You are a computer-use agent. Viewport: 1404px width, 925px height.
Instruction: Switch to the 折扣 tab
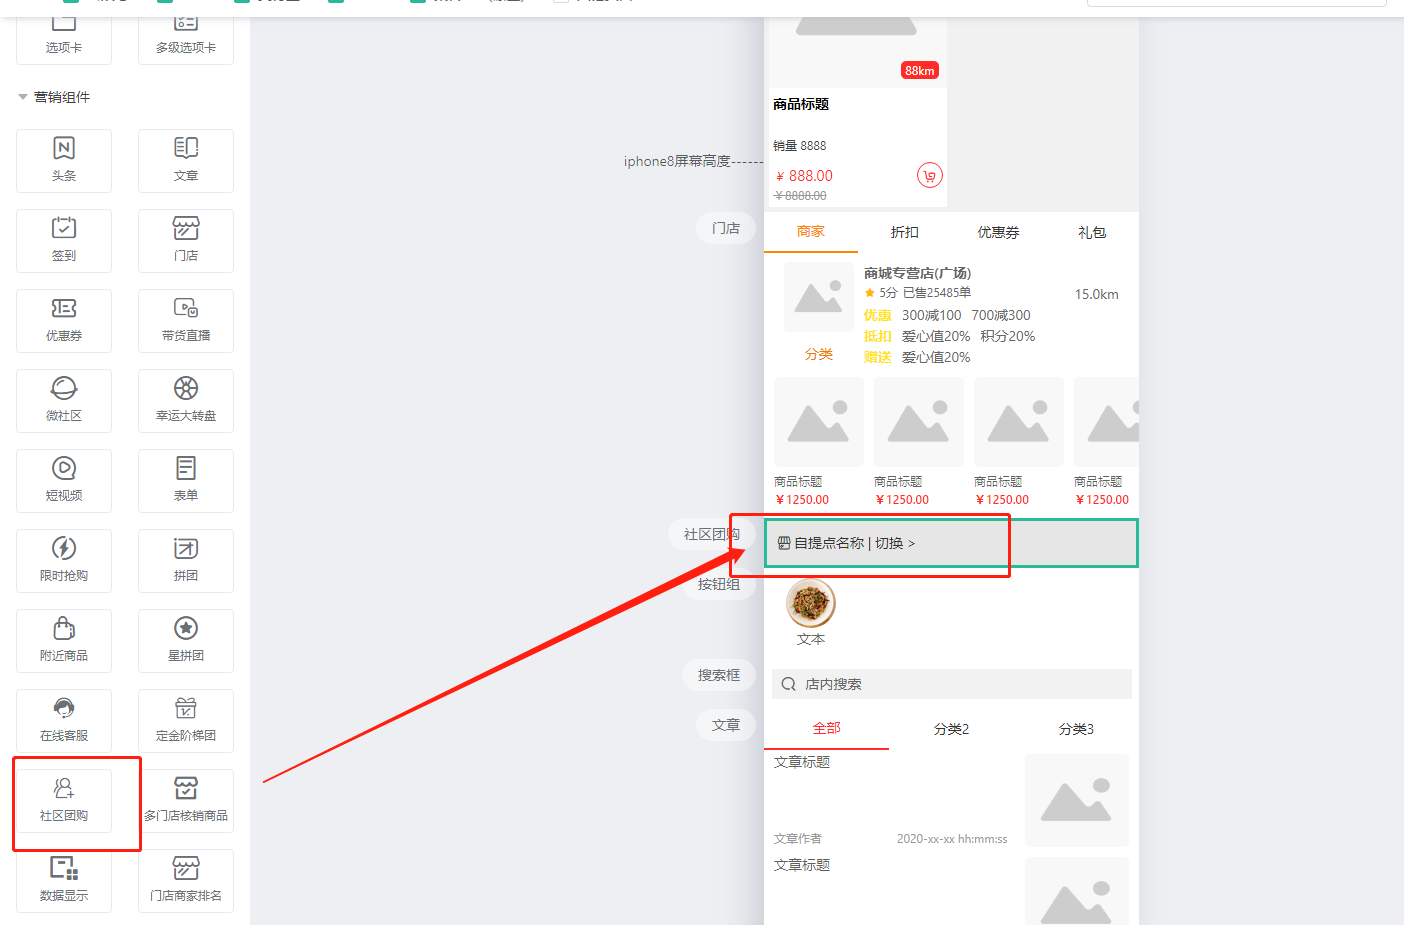coord(904,232)
